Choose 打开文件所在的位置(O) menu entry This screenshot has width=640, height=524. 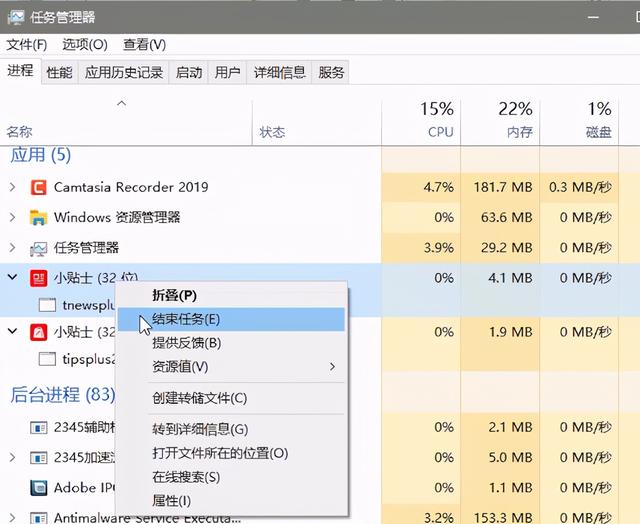pos(231,453)
